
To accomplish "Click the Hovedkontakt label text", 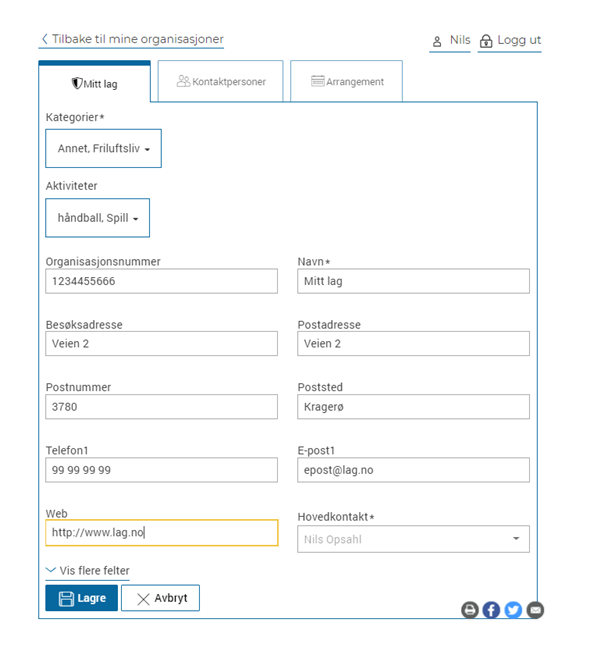I will pyautogui.click(x=335, y=517).
